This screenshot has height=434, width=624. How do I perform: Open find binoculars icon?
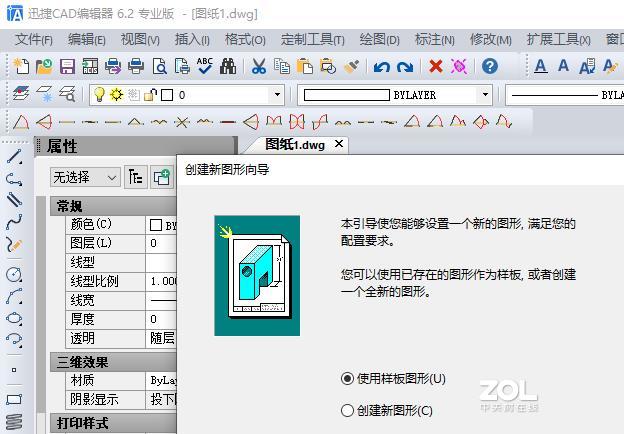point(228,66)
